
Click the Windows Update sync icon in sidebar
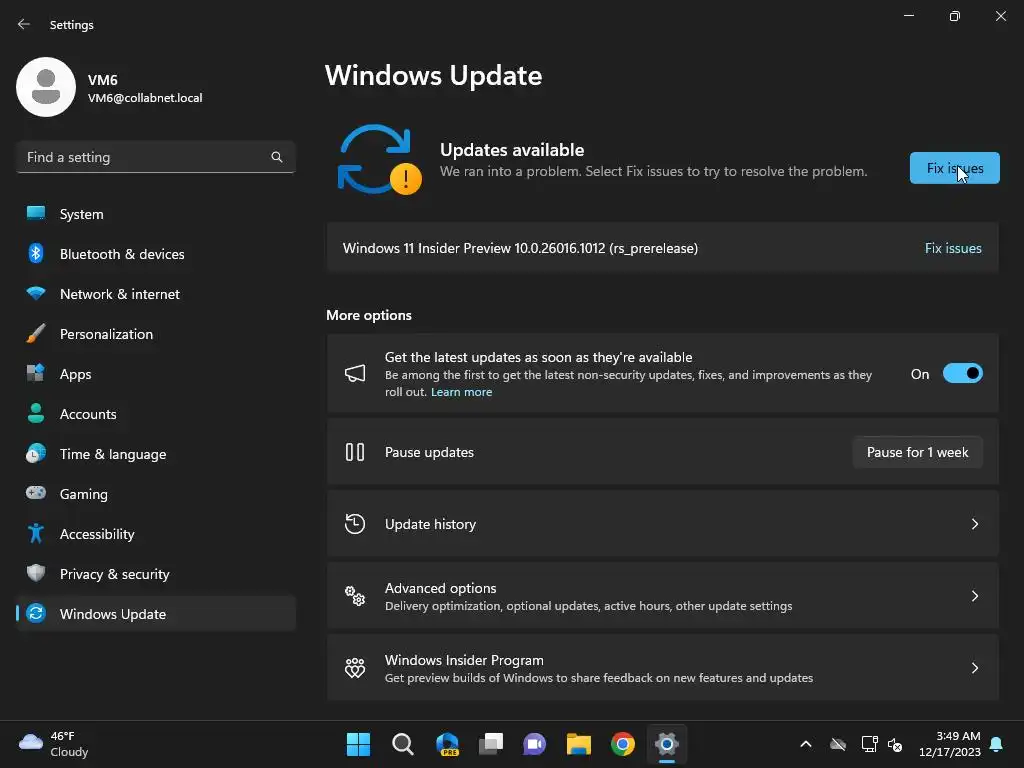[x=36, y=613]
